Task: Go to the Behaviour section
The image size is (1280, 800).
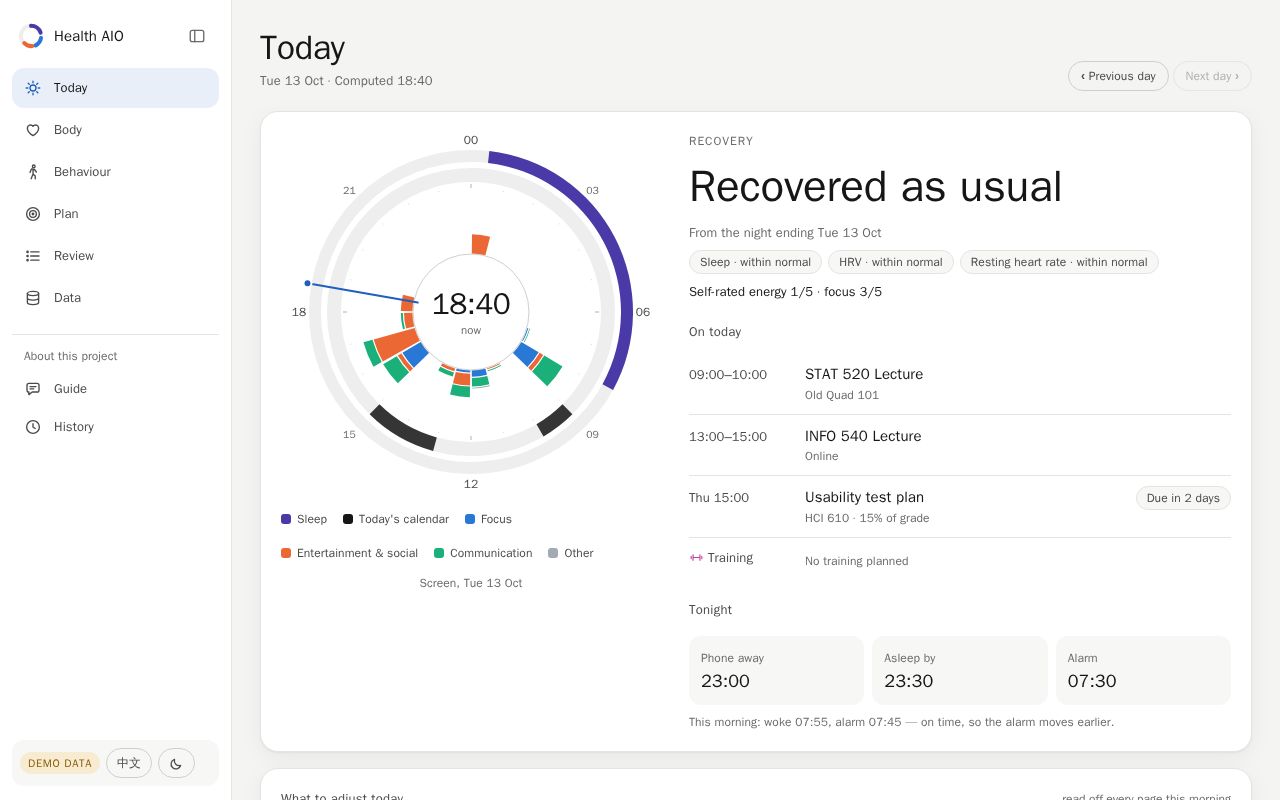Action: click(x=115, y=172)
